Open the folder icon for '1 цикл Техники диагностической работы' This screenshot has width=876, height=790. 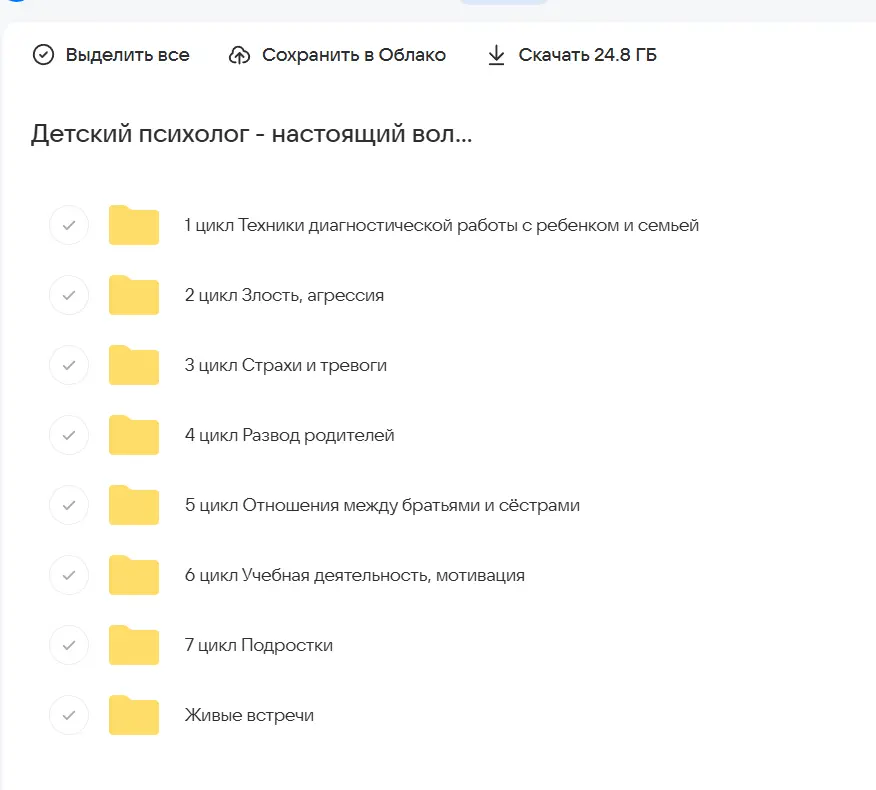pos(133,225)
